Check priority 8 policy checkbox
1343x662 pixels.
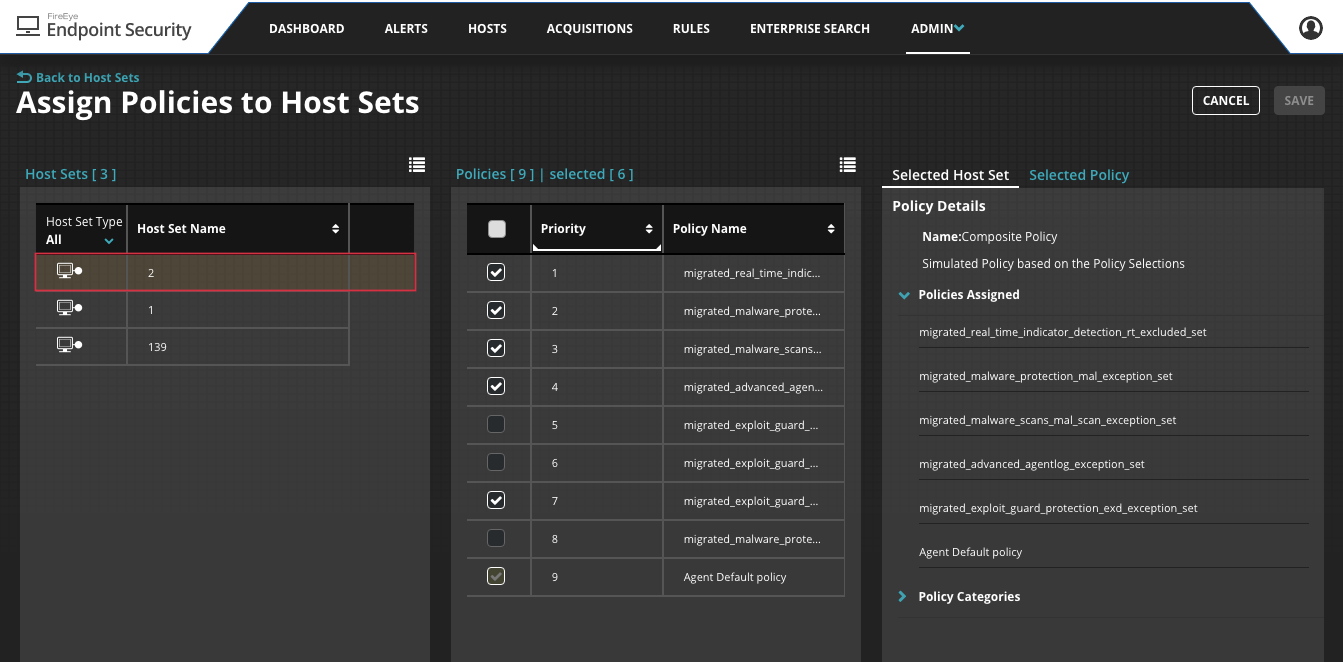[x=496, y=538]
